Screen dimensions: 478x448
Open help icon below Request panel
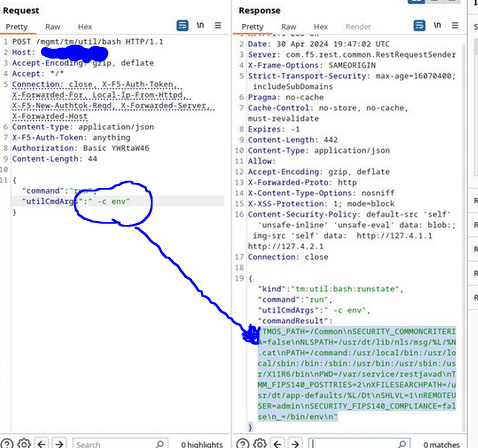[6, 444]
